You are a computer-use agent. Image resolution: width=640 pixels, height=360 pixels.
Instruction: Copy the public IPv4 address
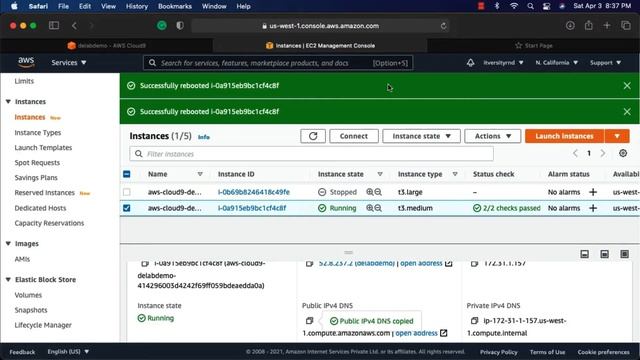pos(309,264)
